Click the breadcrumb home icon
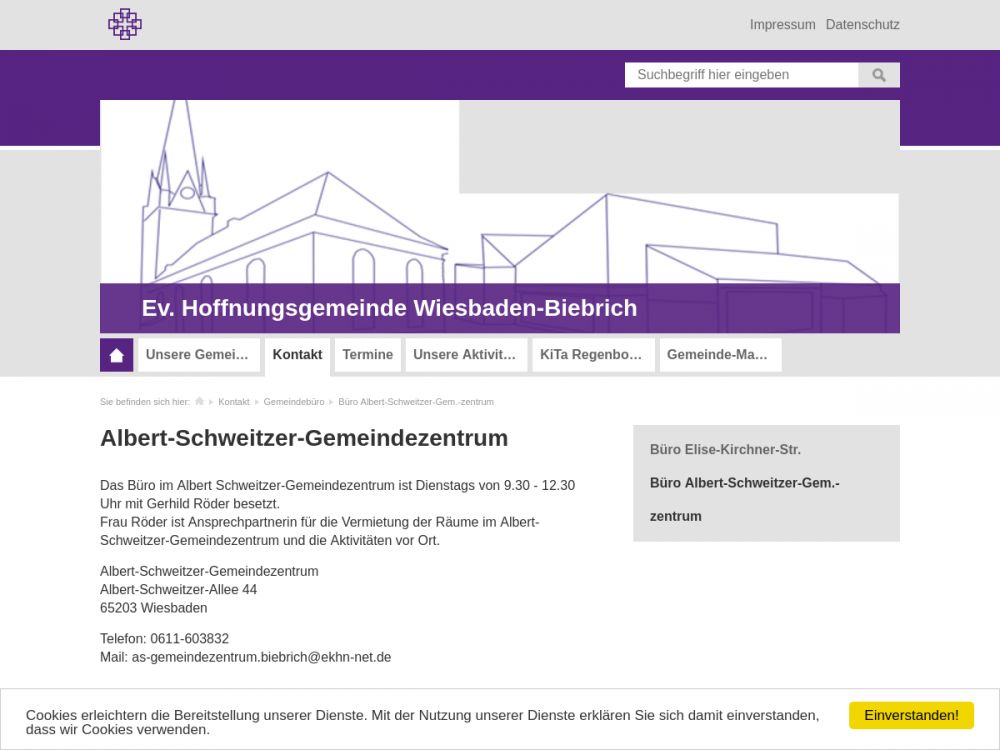 click(x=200, y=402)
